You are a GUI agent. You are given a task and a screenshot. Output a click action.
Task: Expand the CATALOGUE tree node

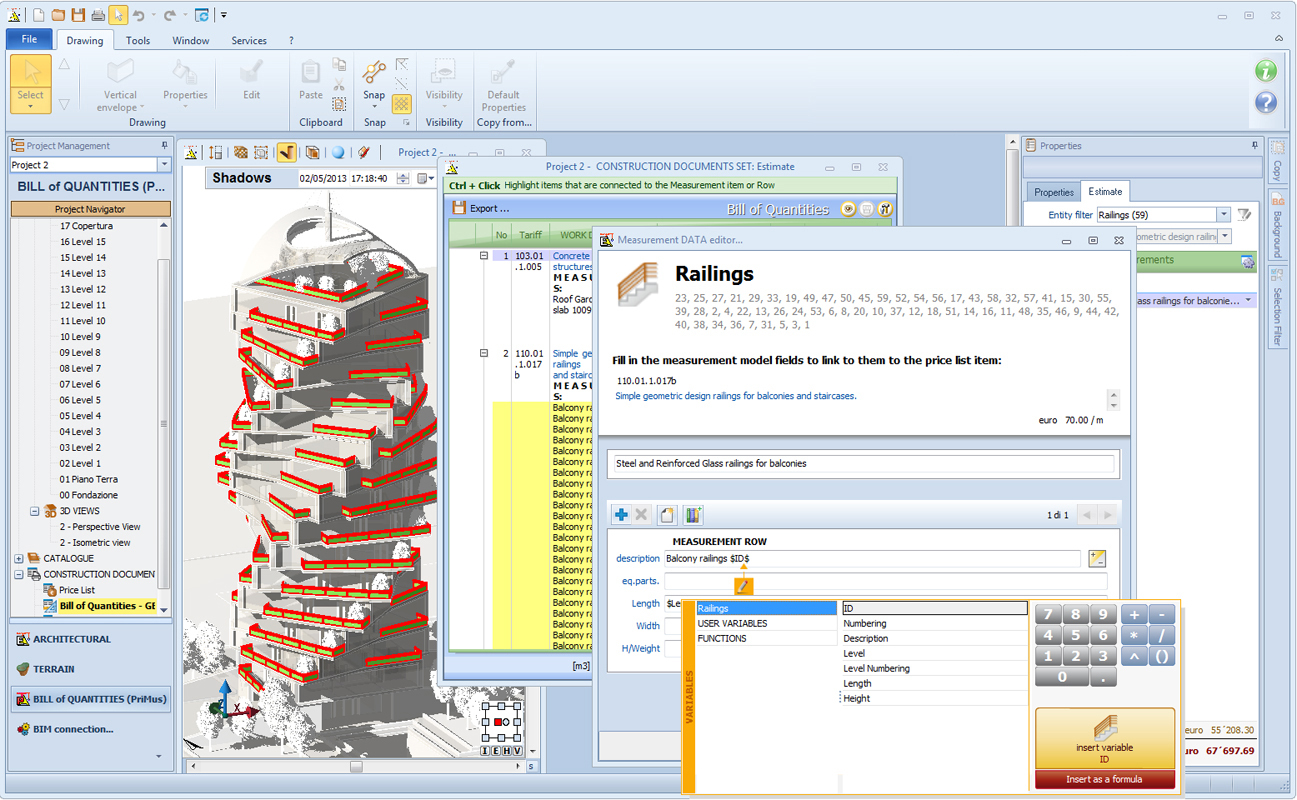click(x=19, y=559)
